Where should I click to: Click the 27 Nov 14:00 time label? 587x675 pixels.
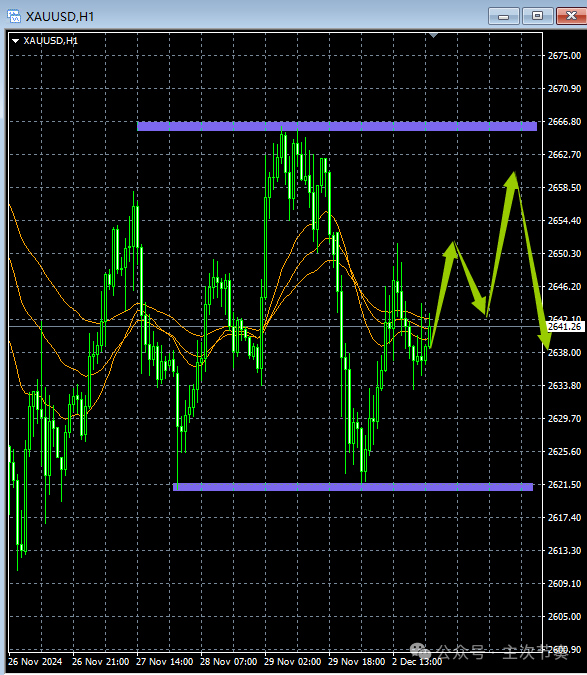(x=164, y=662)
